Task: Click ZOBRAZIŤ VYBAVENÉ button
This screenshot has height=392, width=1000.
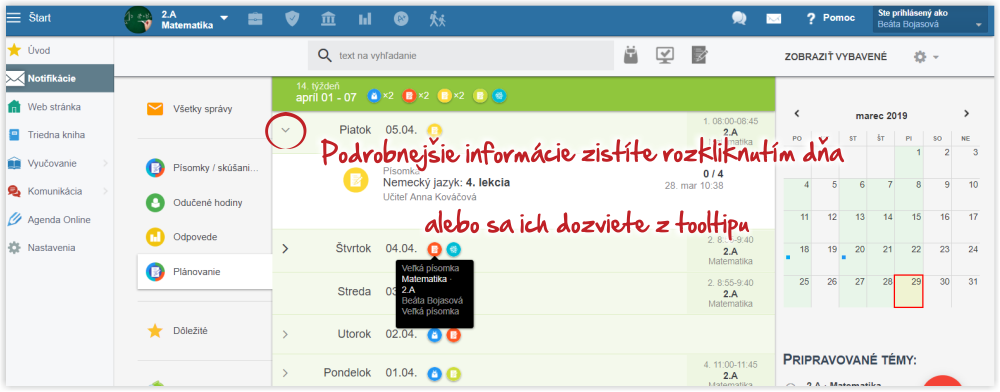Action: click(835, 57)
